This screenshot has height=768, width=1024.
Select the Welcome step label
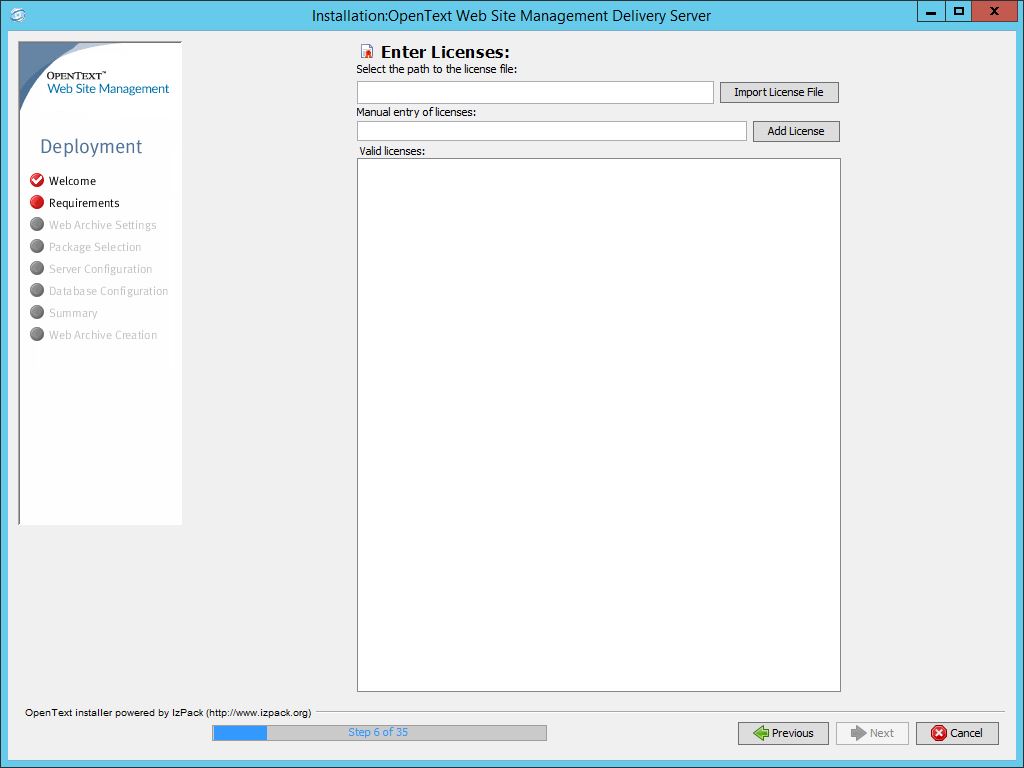[72, 181]
